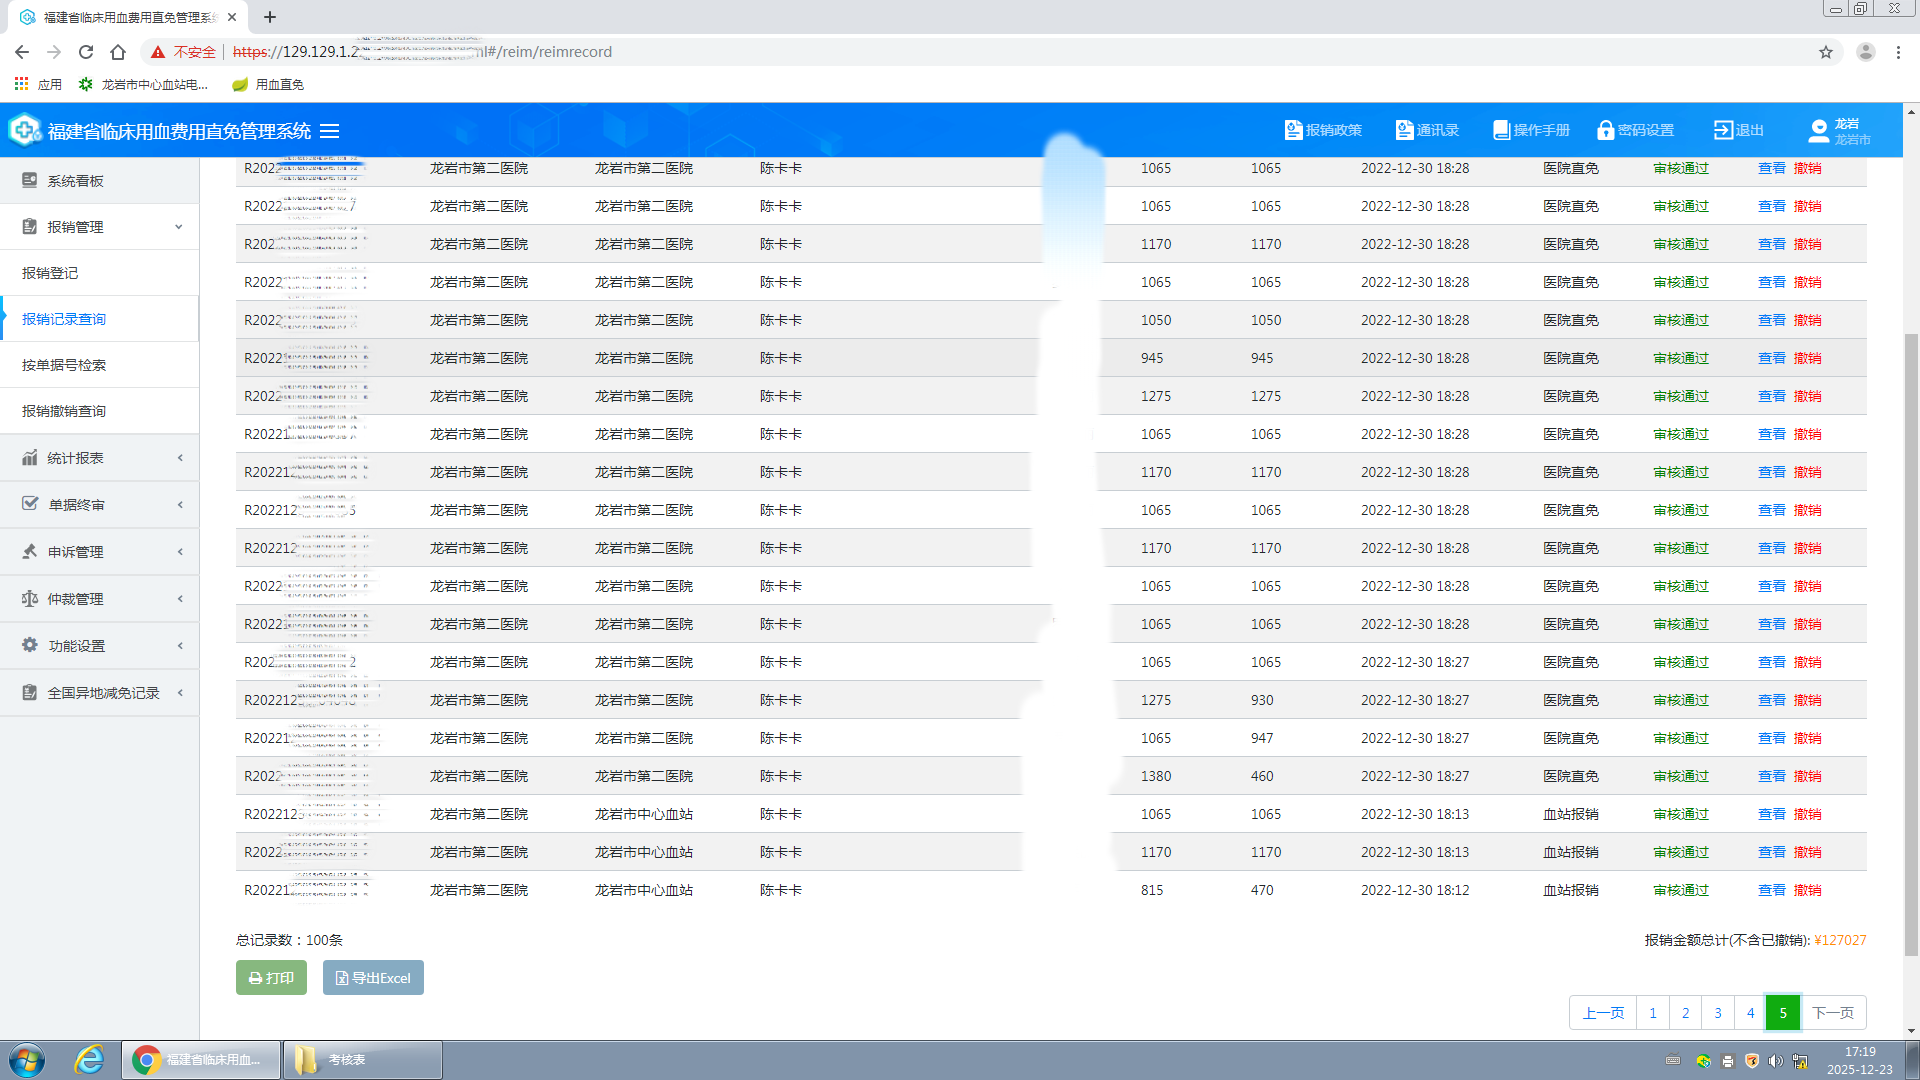Viewport: 1920px width, 1080px height.
Task: Select 按单据号检索 submenu item
Action: [64, 365]
